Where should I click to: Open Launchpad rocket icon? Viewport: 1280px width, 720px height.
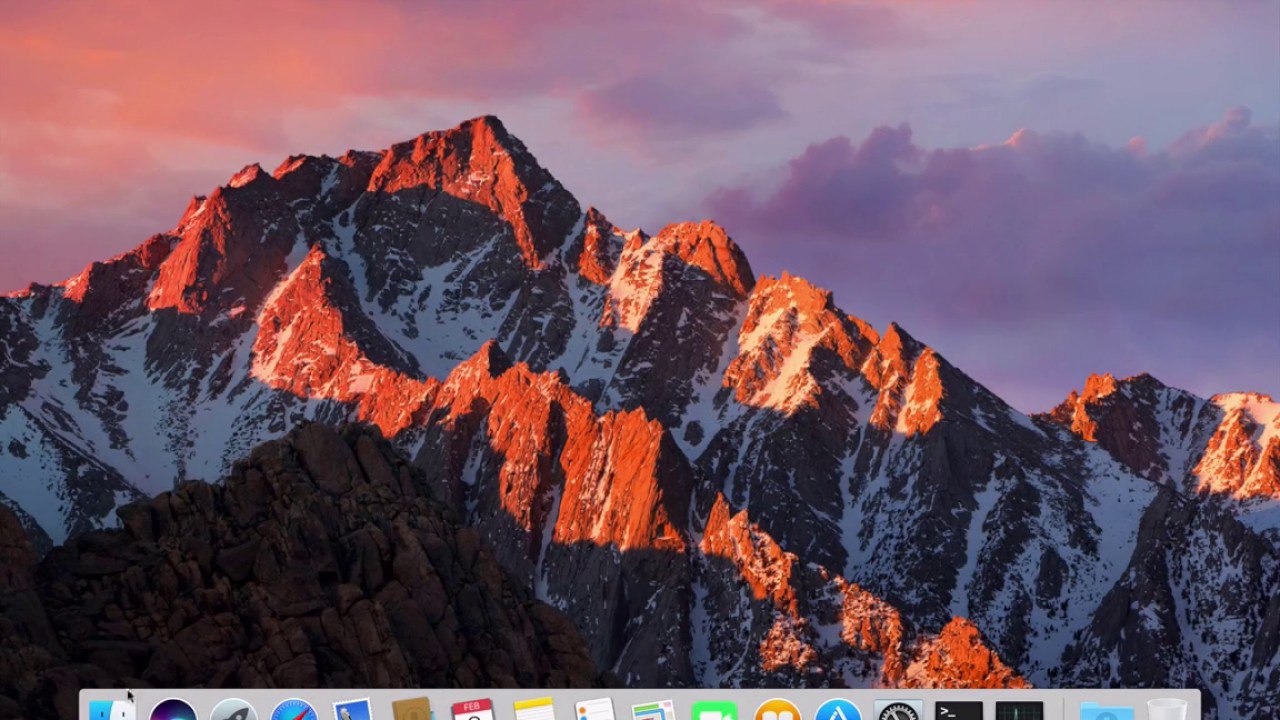point(234,709)
